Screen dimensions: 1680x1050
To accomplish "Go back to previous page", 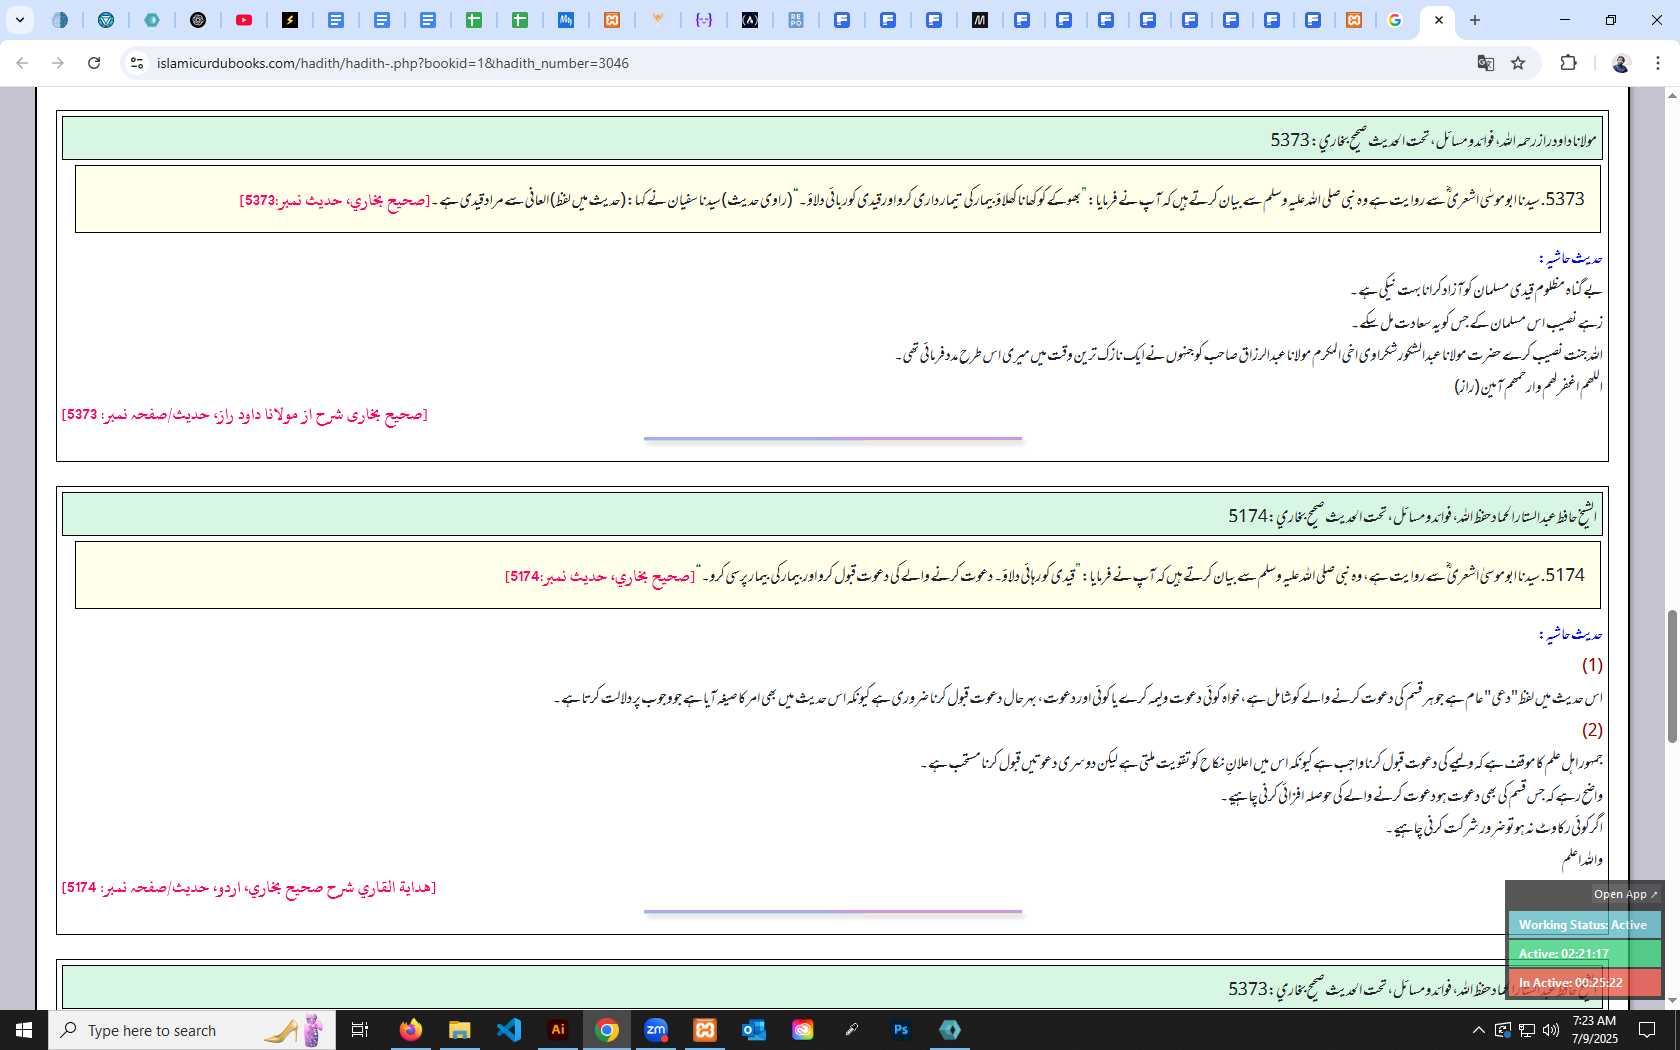I will [22, 63].
